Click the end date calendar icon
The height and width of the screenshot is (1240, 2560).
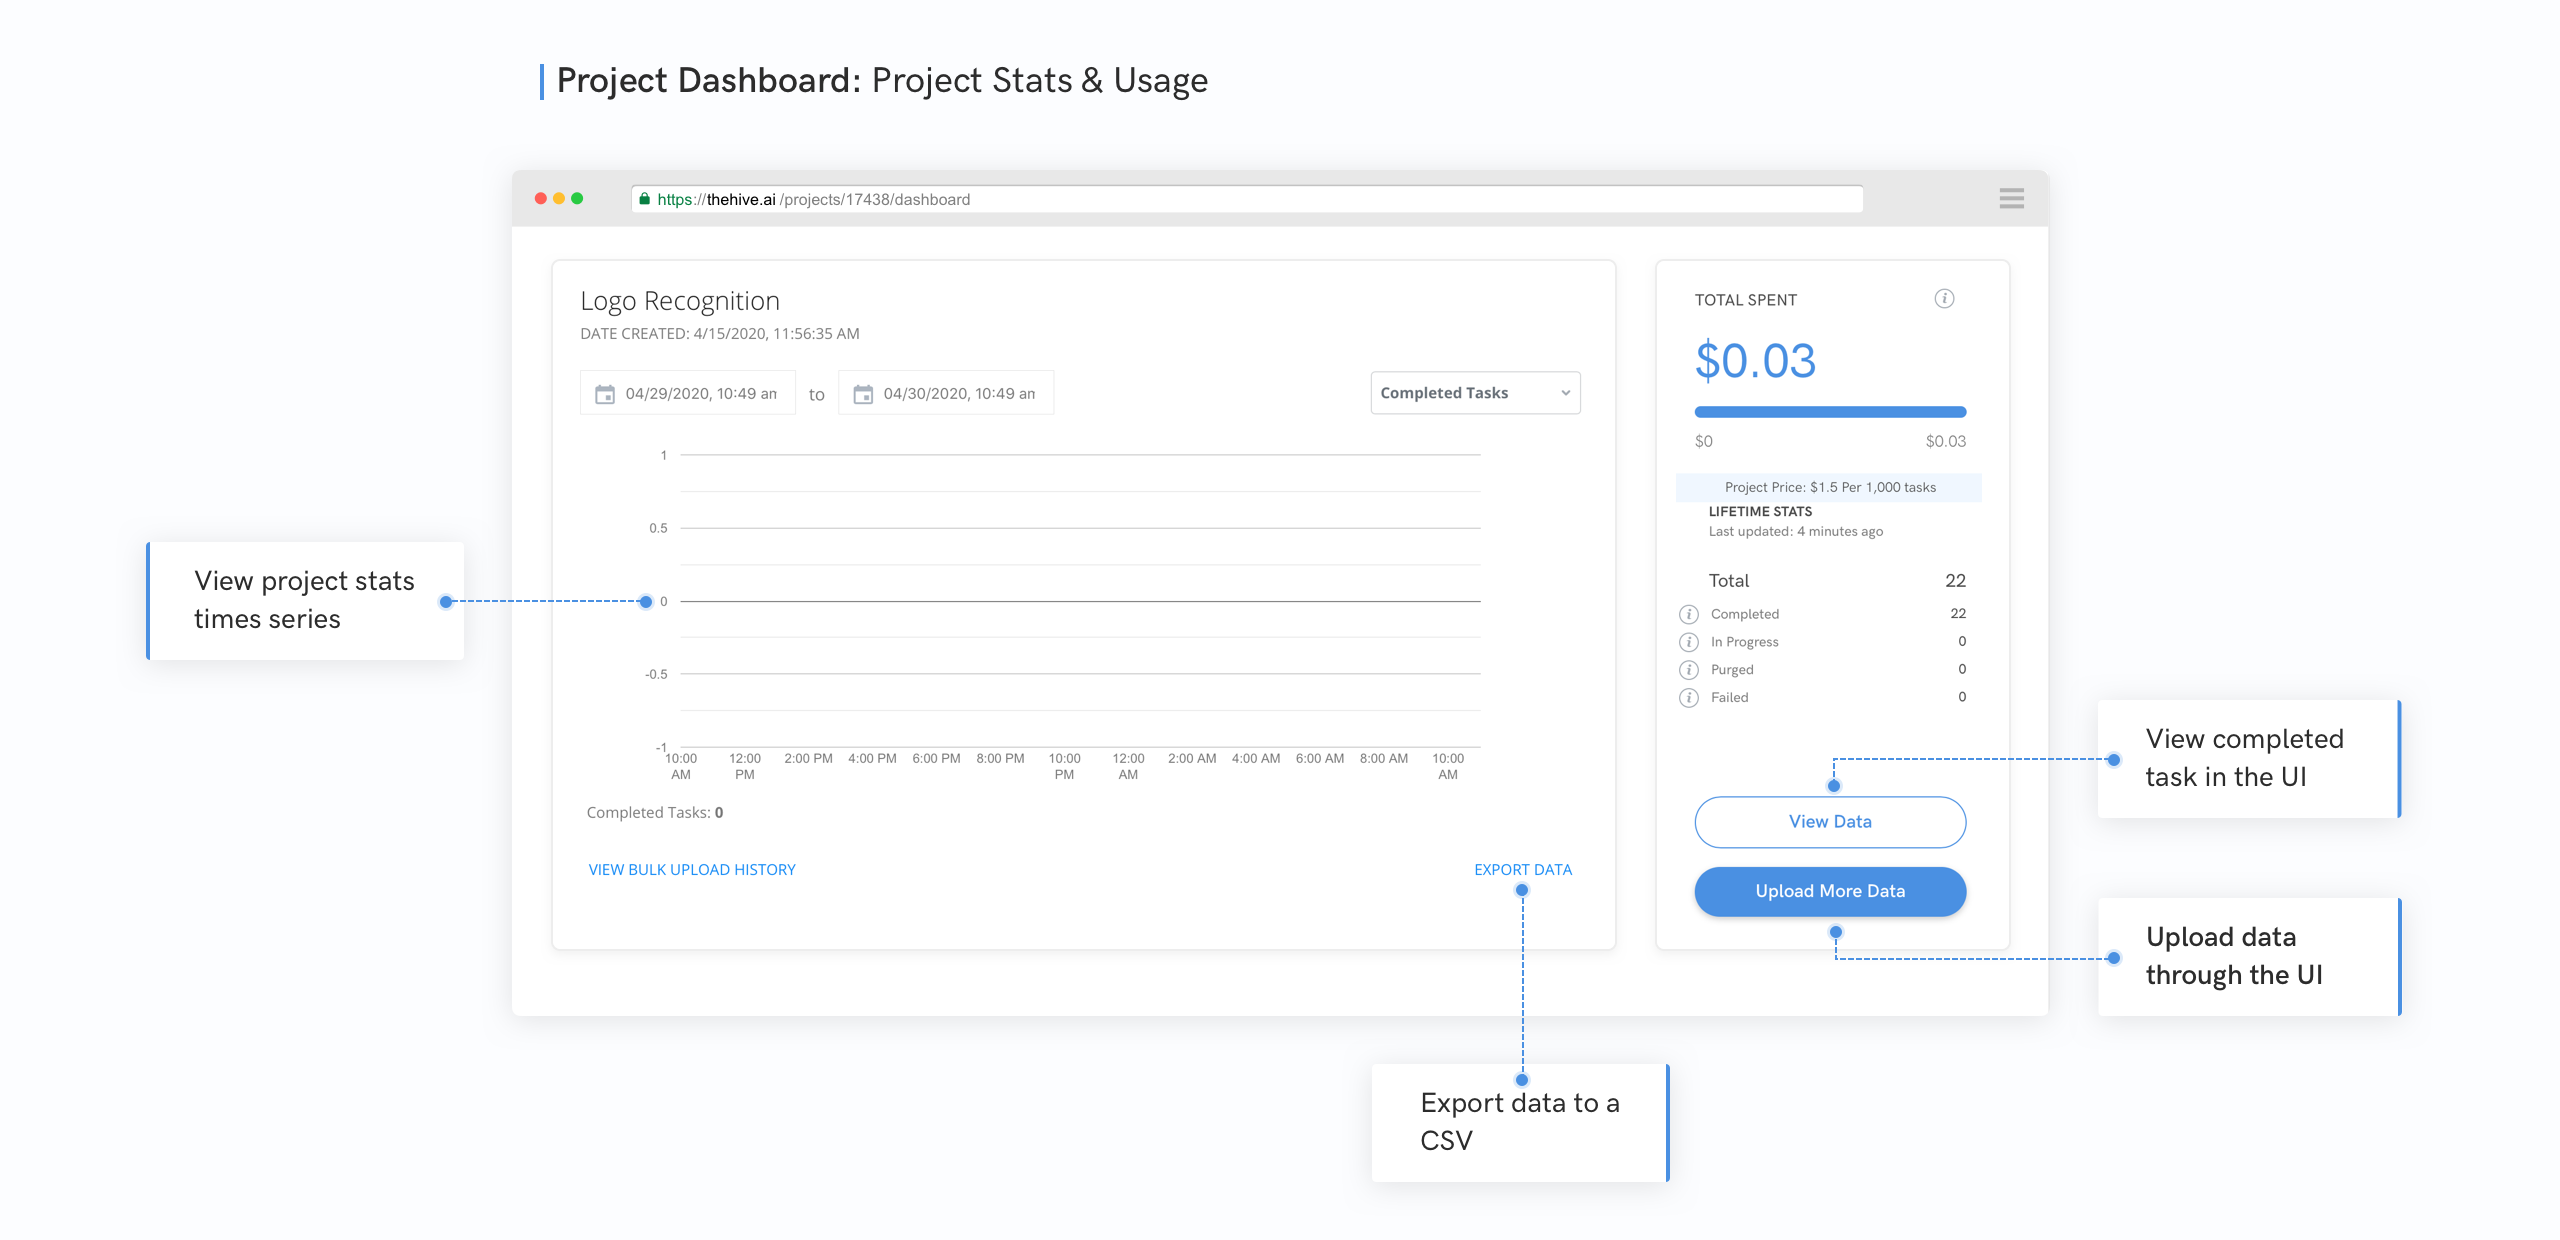[863, 394]
